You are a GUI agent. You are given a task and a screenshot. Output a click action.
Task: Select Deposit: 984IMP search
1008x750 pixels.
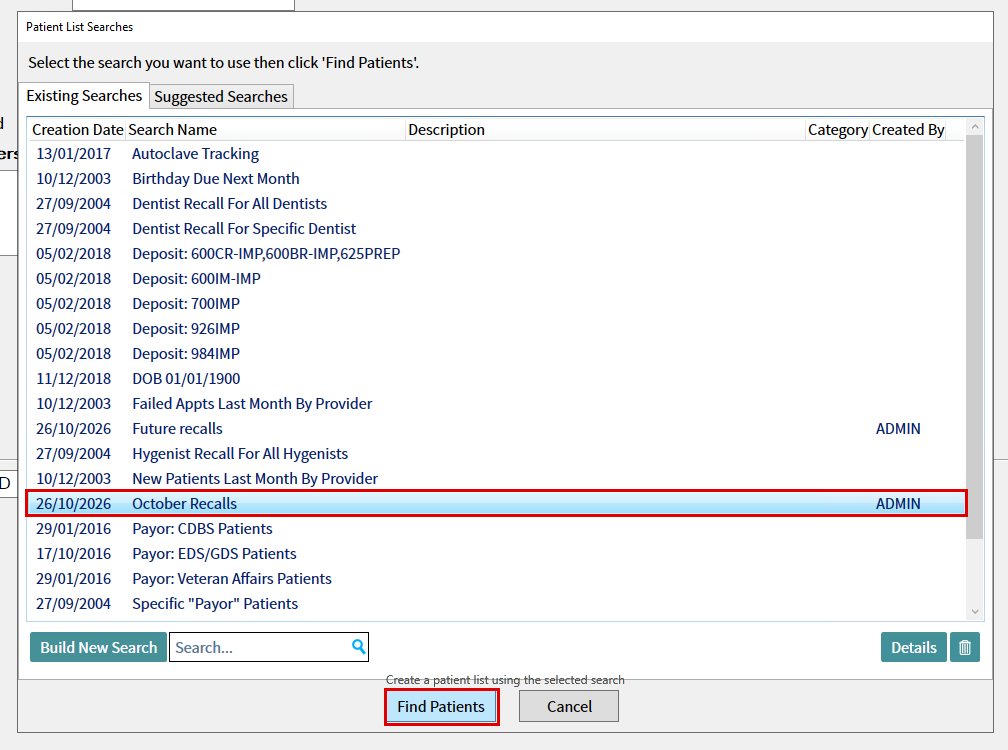tap(496, 355)
